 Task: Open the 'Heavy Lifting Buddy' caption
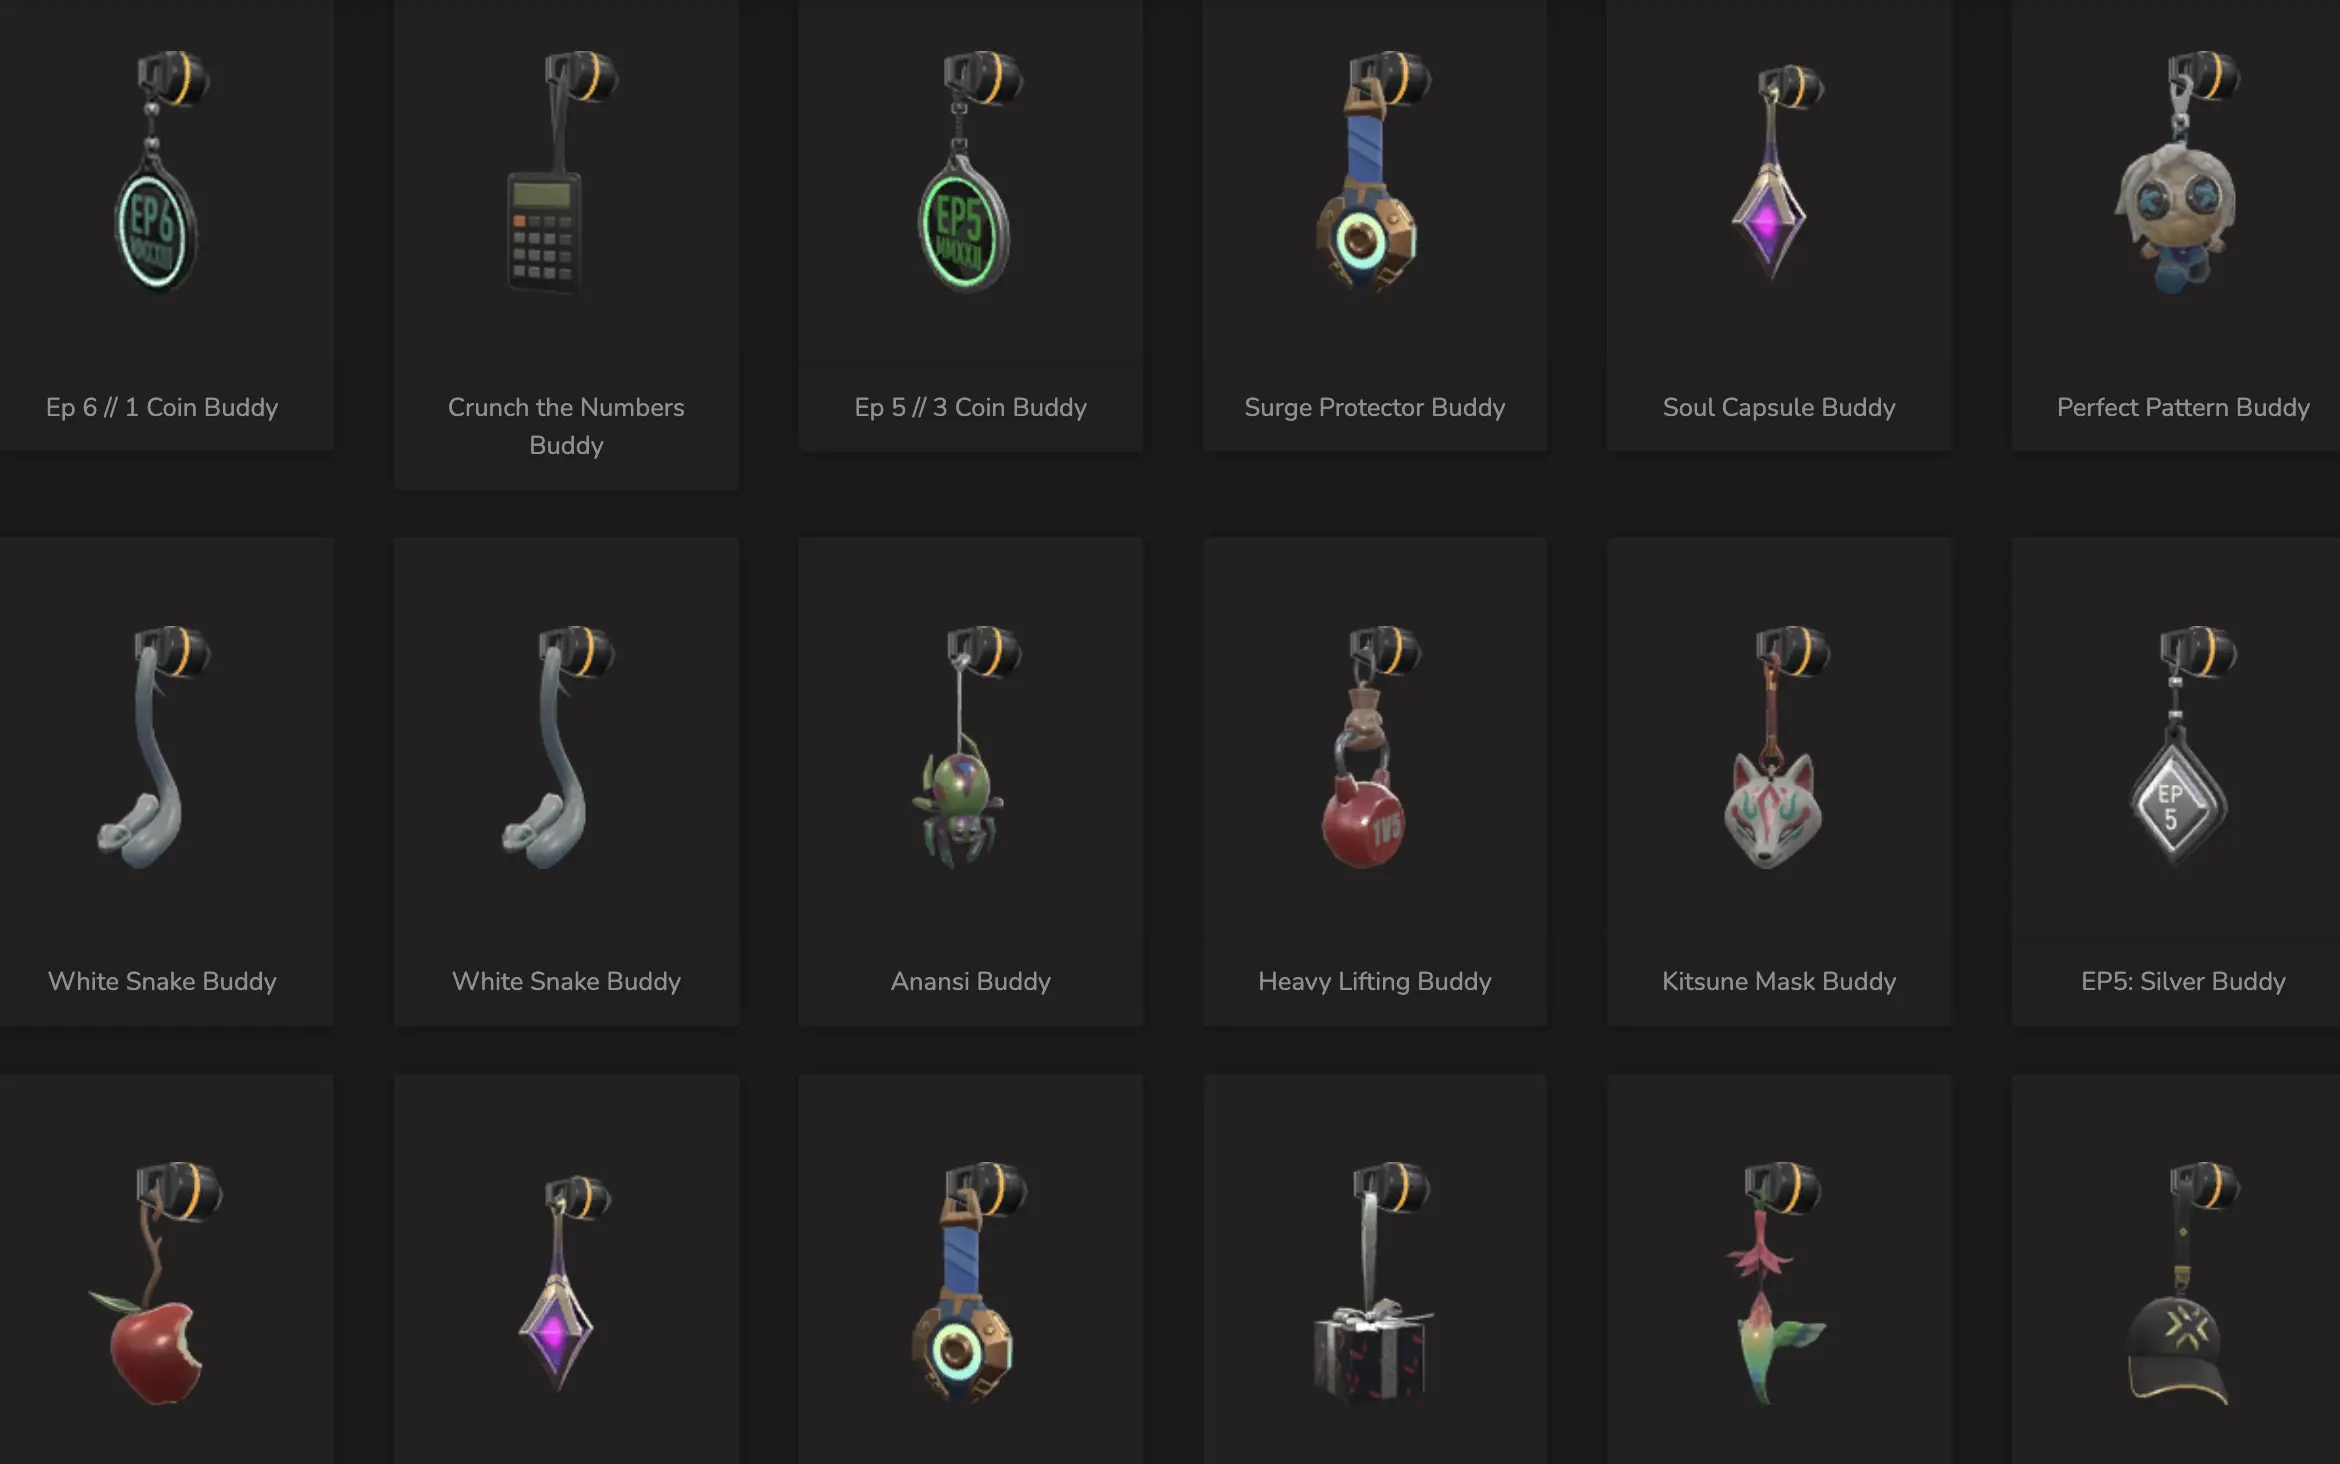pyautogui.click(x=1374, y=981)
